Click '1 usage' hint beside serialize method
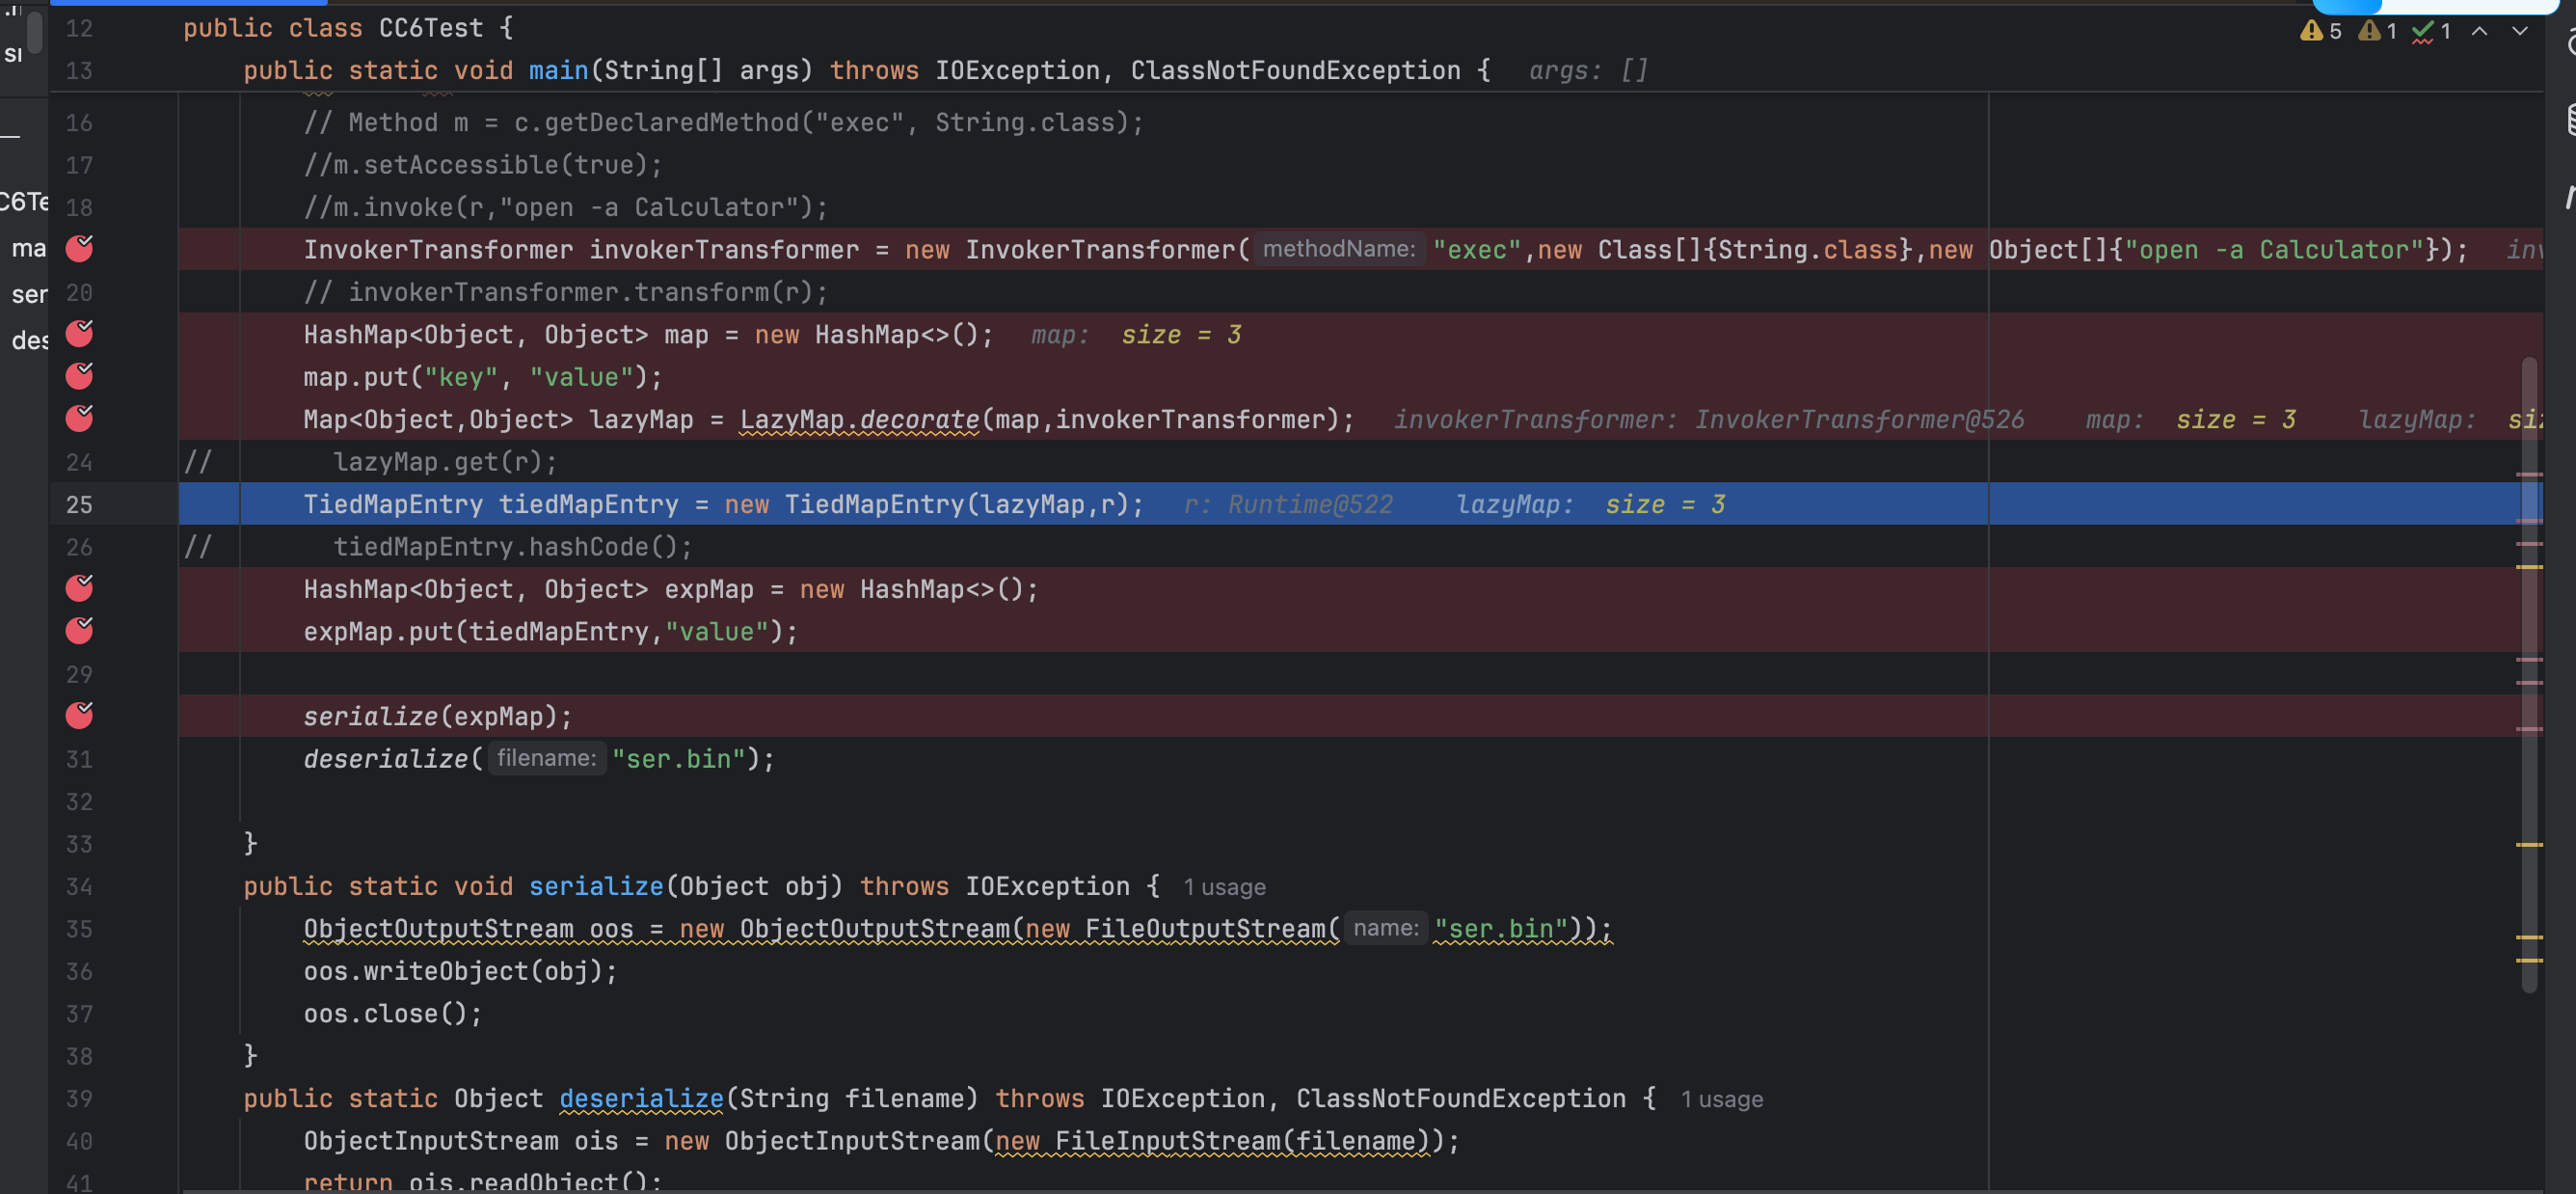Screen dimensions: 2576x1194 pos(1224,887)
